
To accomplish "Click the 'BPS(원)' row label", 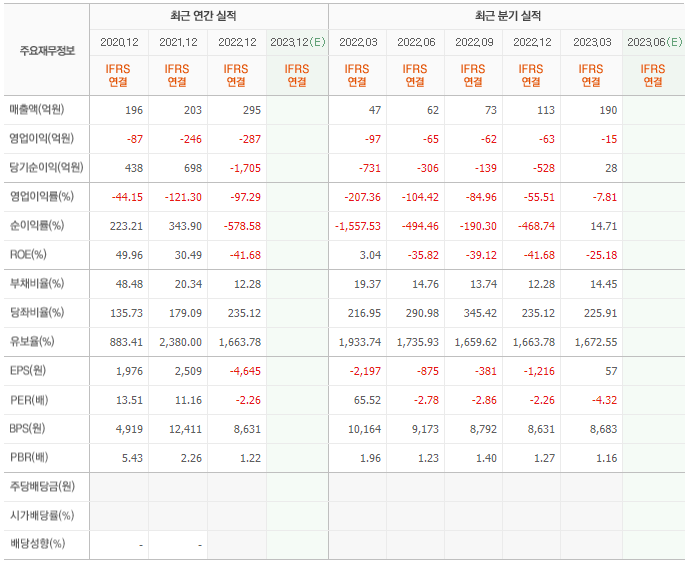I will [x=27, y=428].
